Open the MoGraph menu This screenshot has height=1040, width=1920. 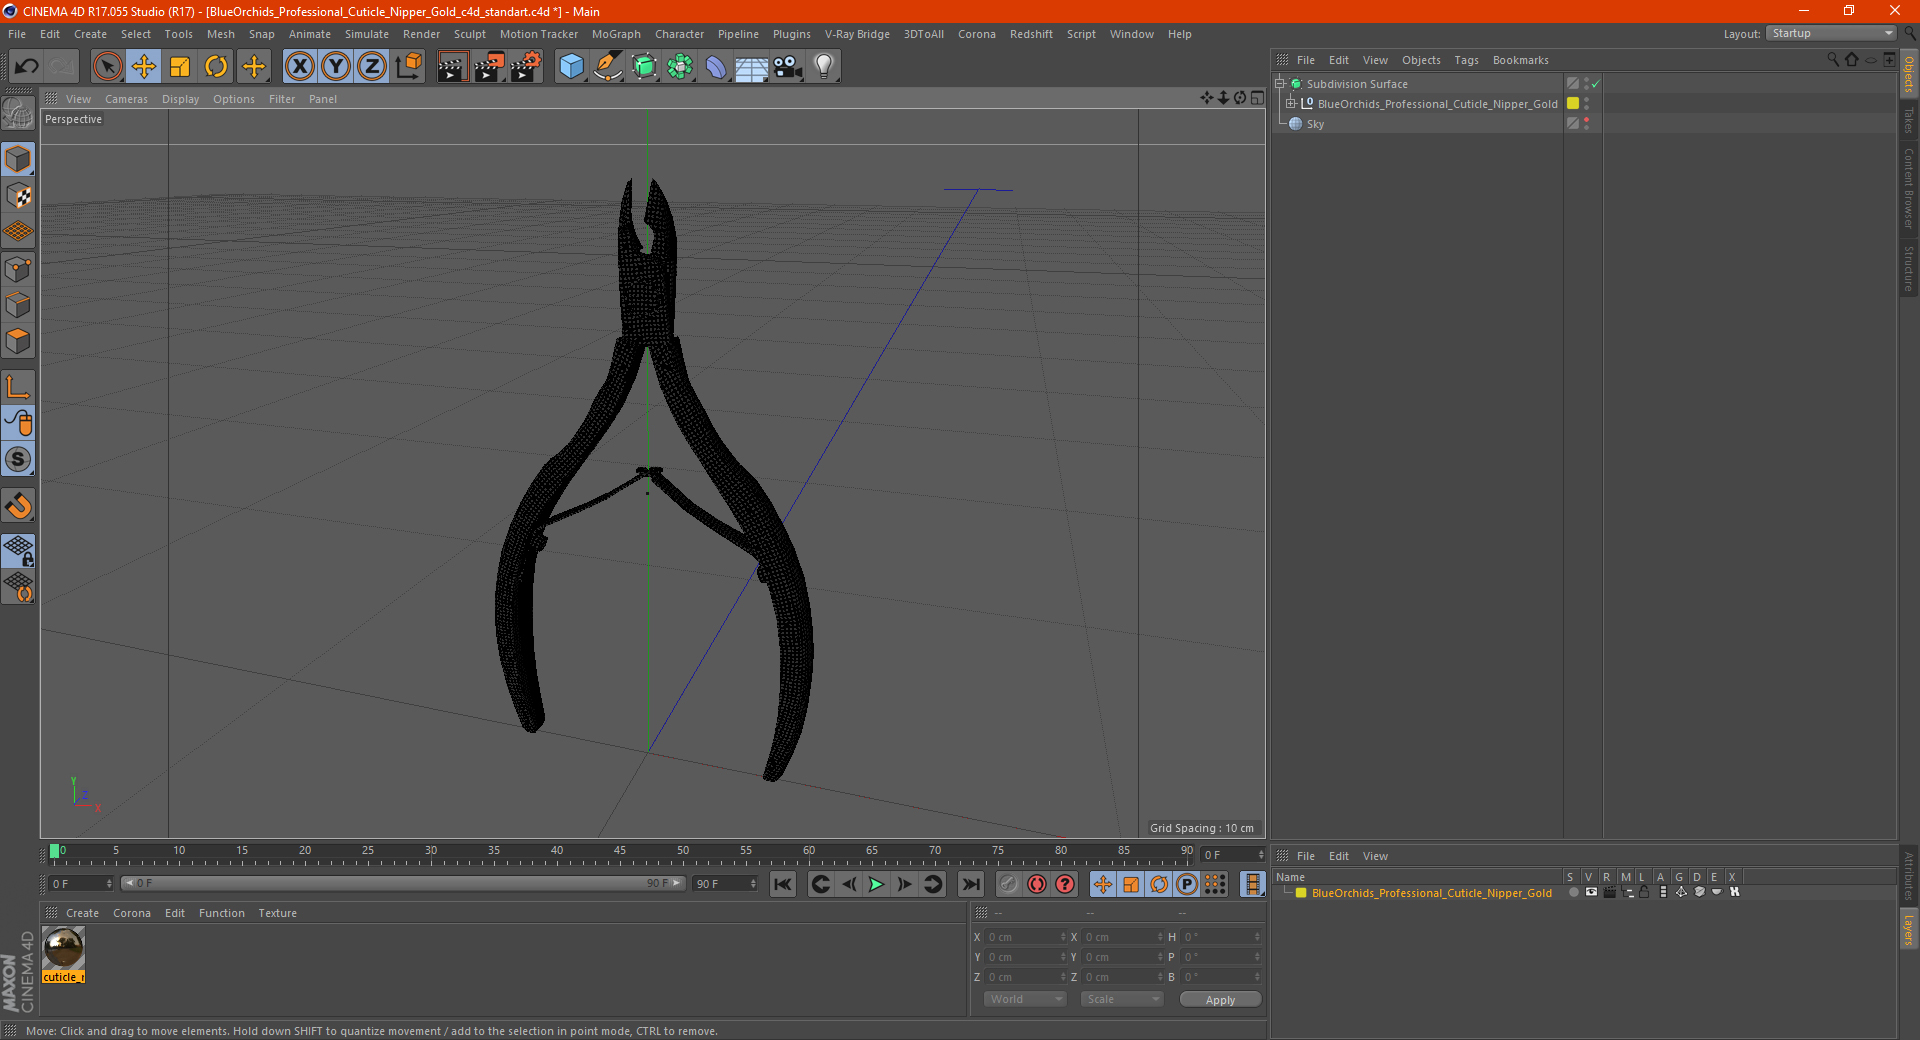pyautogui.click(x=616, y=34)
